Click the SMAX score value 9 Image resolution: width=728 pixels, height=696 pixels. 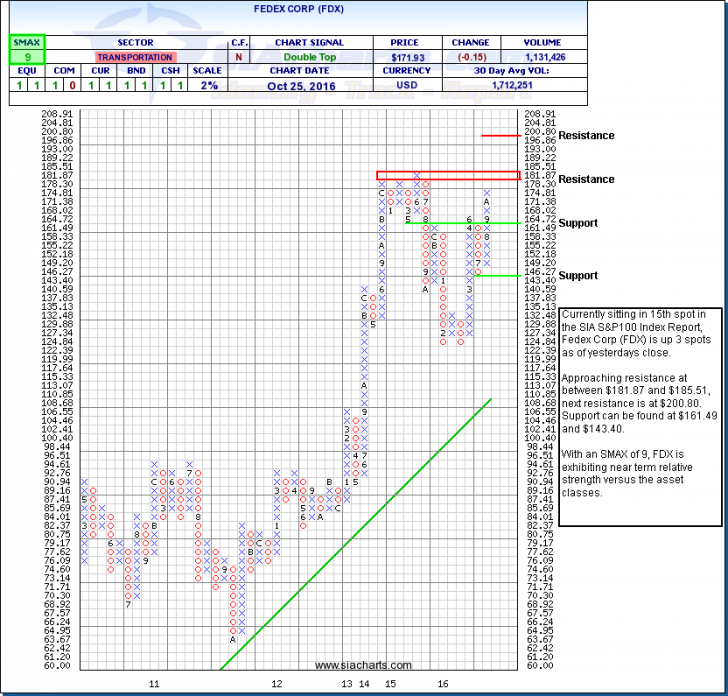pyautogui.click(x=25, y=58)
